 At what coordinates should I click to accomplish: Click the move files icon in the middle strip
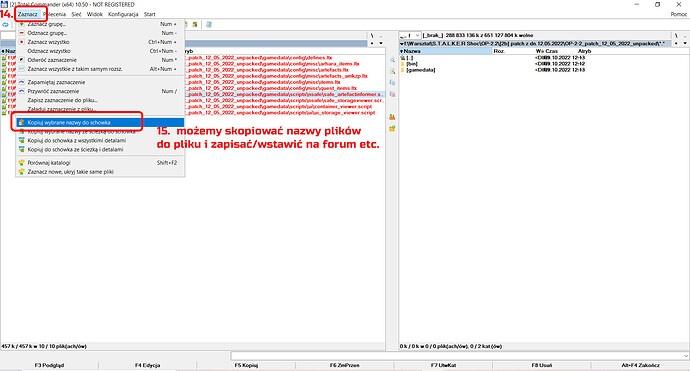pos(392,94)
